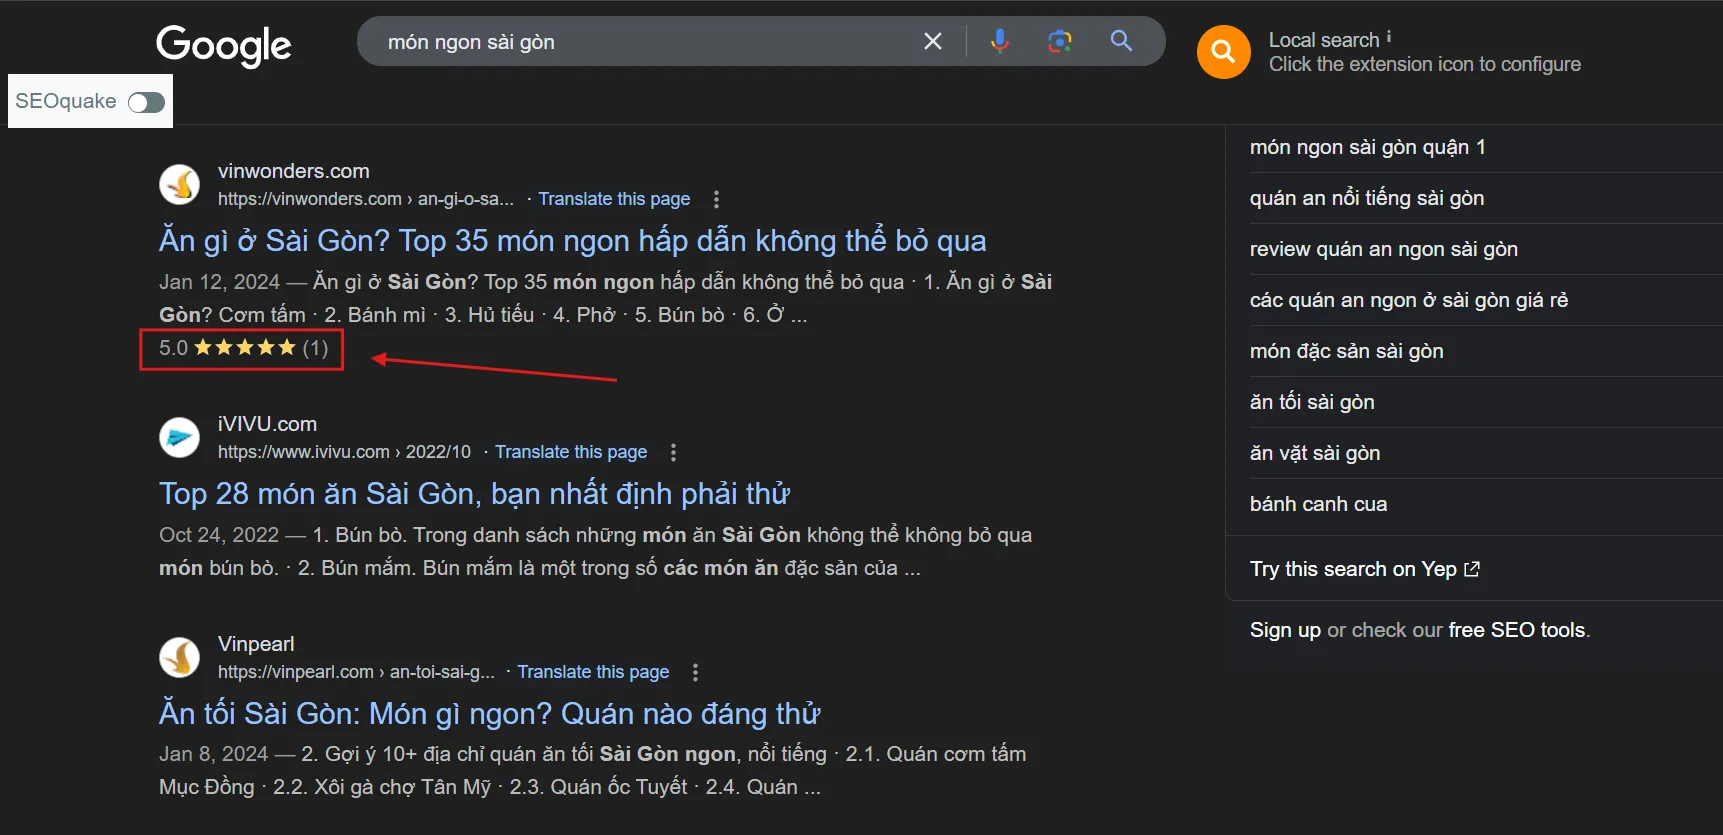Translate the vinwonders.com page
The height and width of the screenshot is (835, 1723).
pos(614,199)
